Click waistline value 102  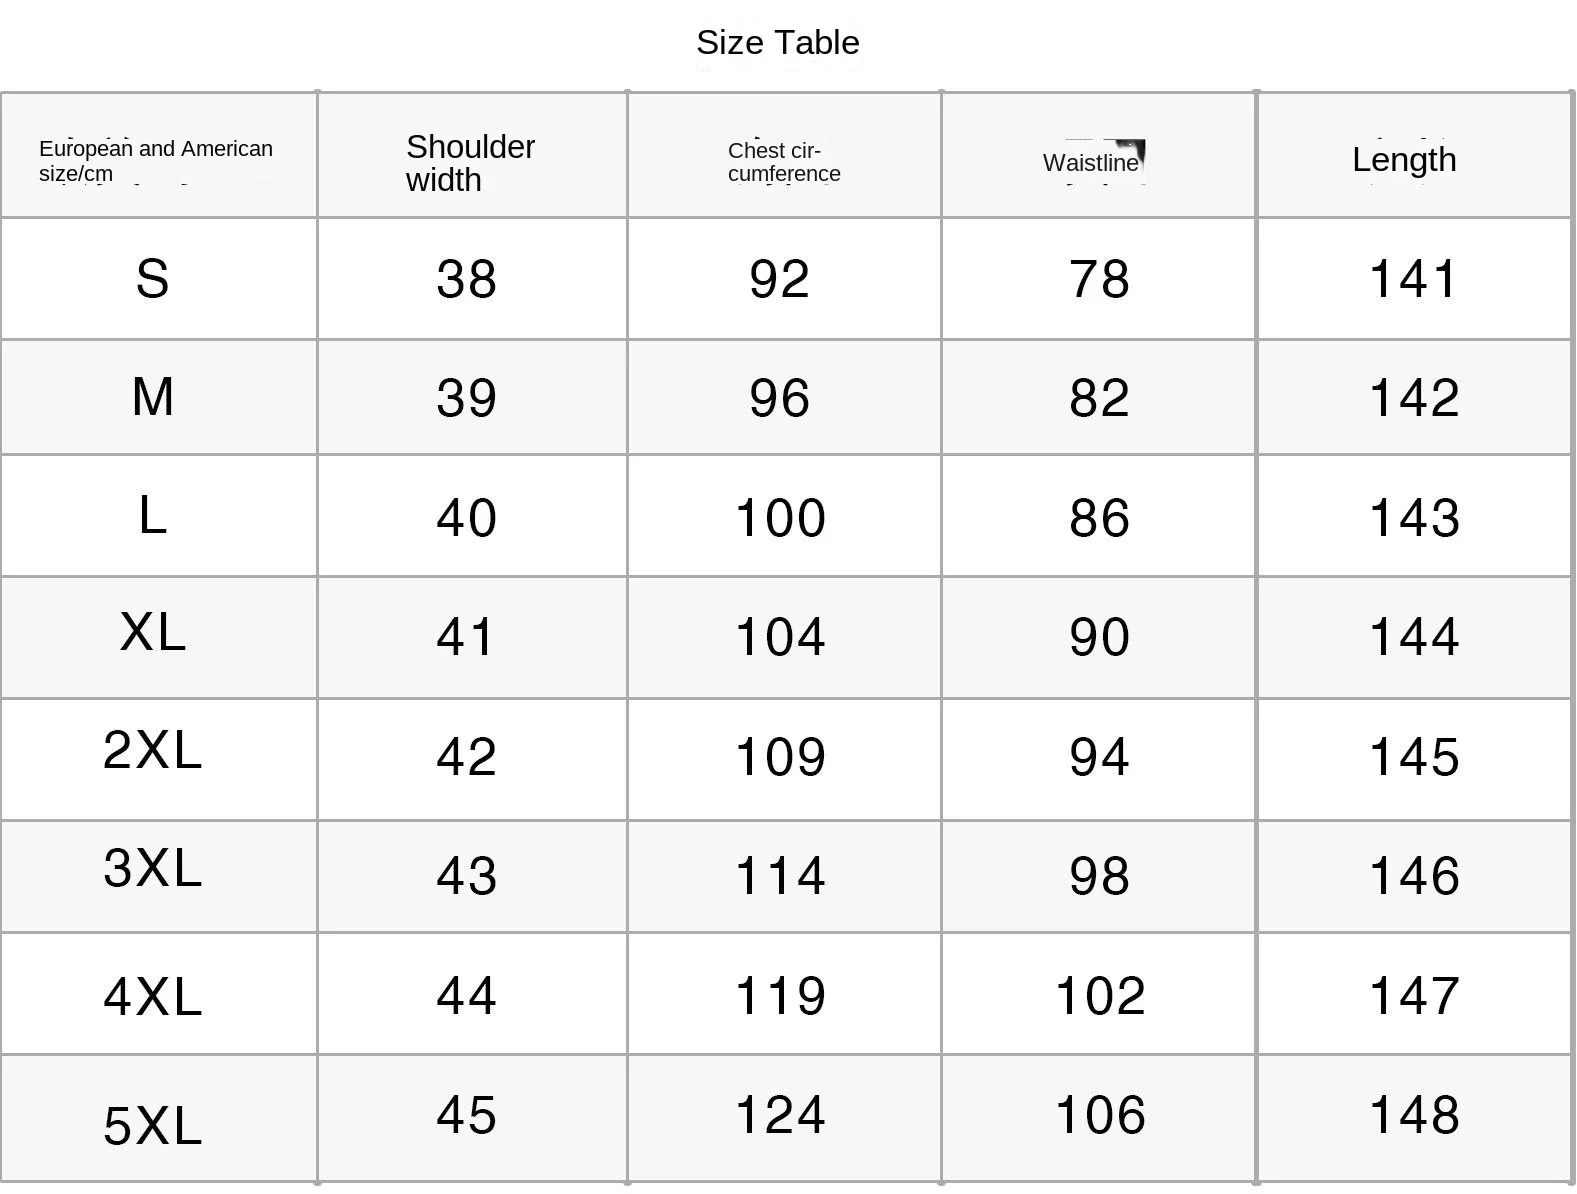1100,996
